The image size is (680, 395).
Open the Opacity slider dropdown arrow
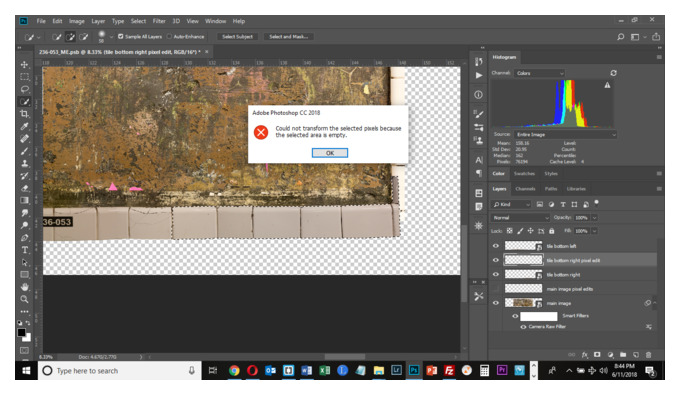pyautogui.click(x=595, y=218)
